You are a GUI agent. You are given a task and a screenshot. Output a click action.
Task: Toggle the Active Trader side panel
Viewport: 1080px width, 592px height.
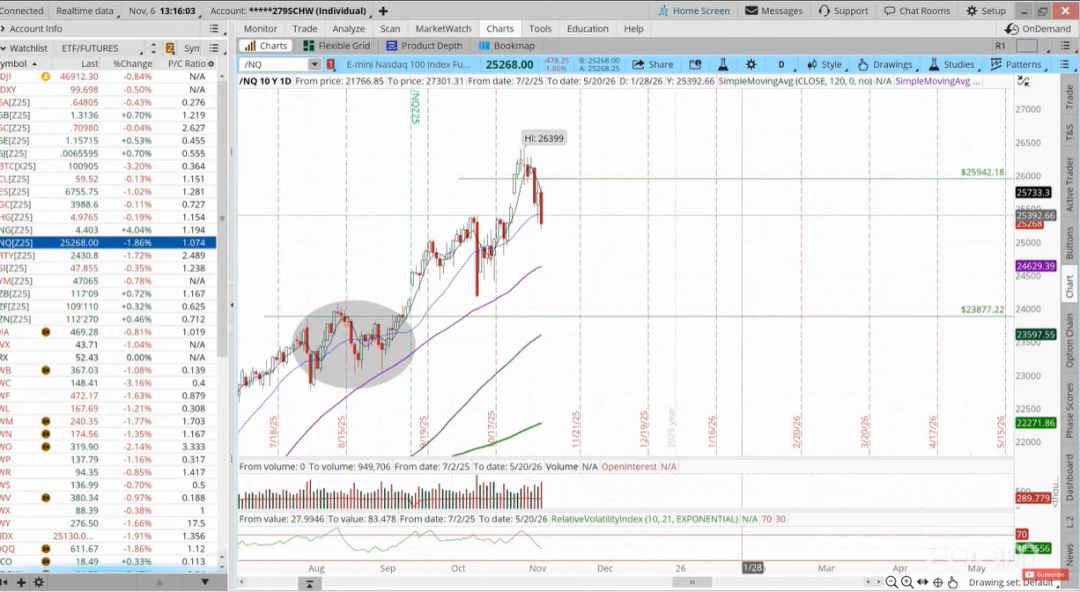click(1070, 184)
